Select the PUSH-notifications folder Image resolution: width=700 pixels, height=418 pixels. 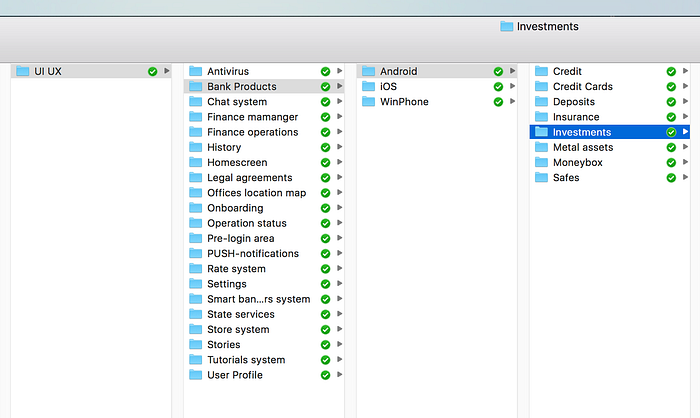pos(264,254)
